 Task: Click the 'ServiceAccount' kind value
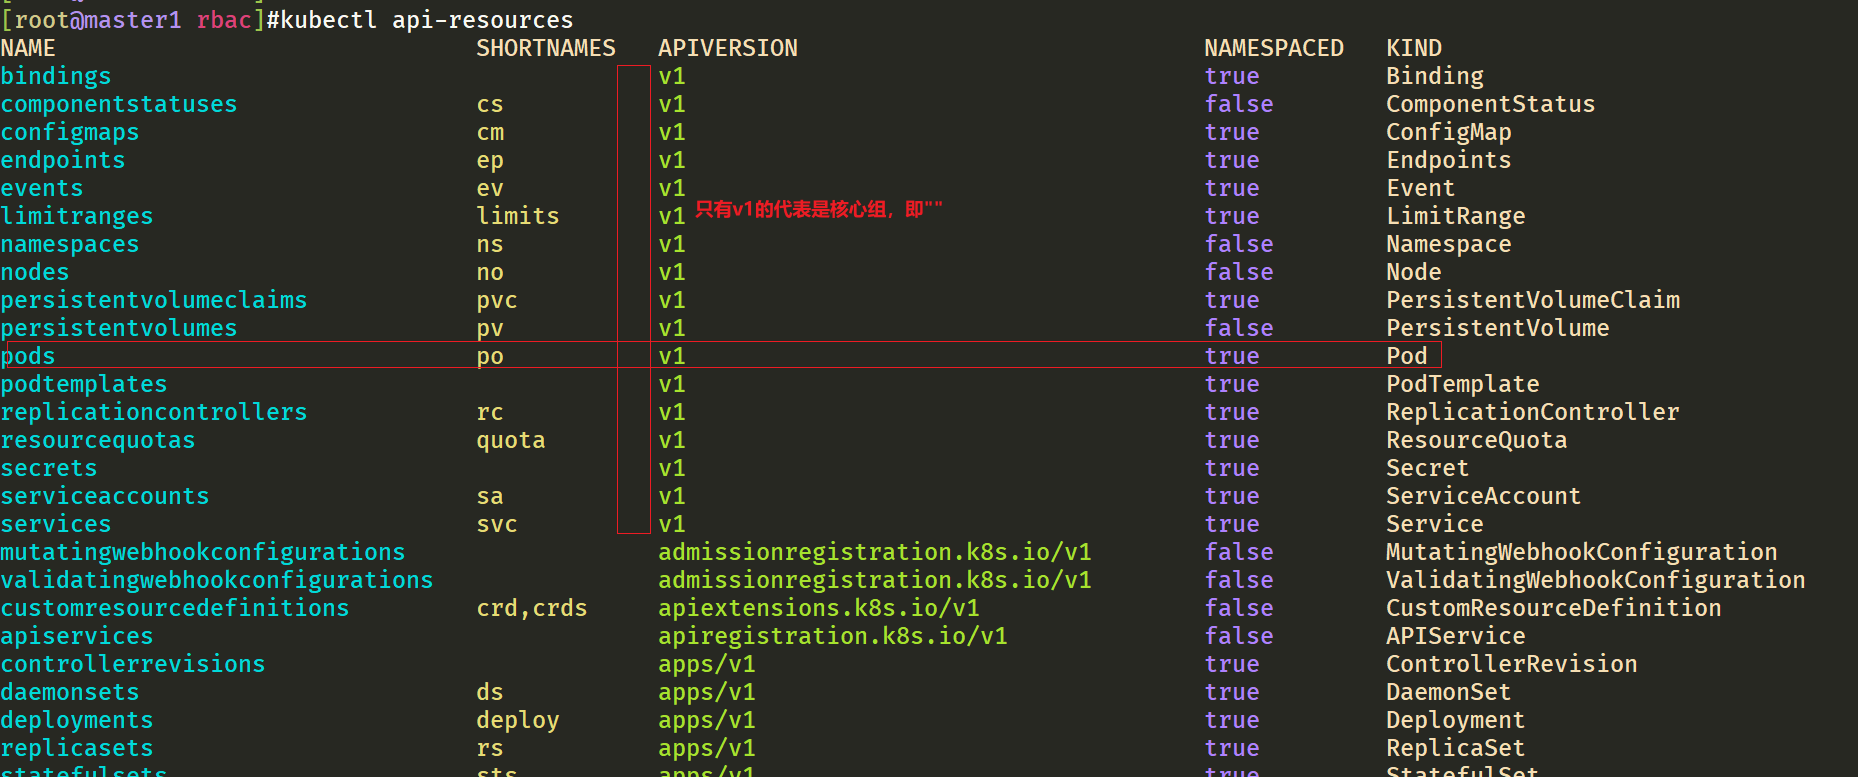pyautogui.click(x=1484, y=496)
